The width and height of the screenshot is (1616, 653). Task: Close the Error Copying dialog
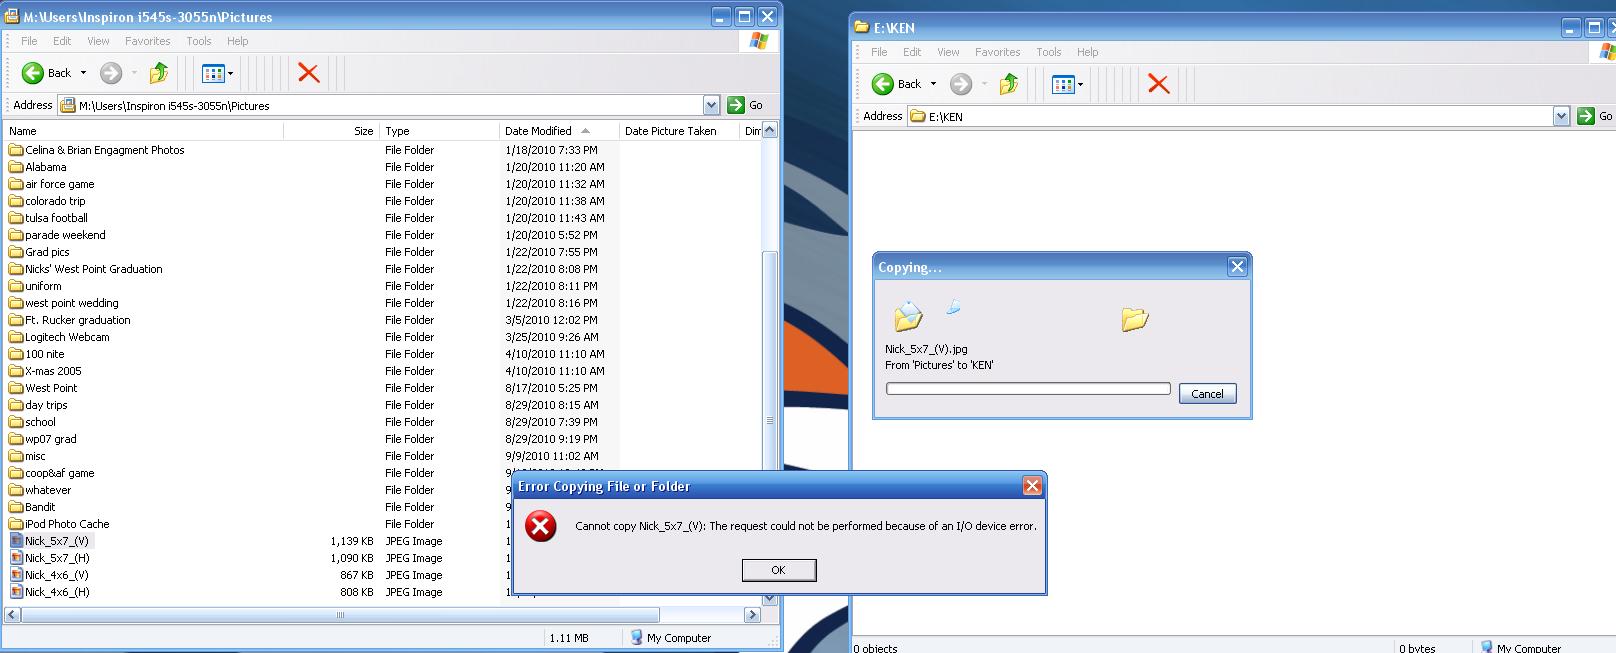point(1033,486)
